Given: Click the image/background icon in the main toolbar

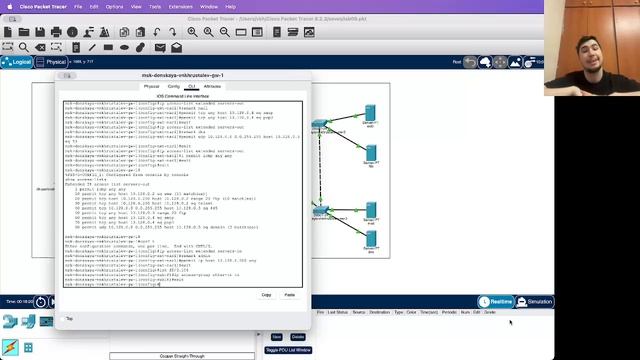Looking at the screenshot, I should (x=309, y=32).
